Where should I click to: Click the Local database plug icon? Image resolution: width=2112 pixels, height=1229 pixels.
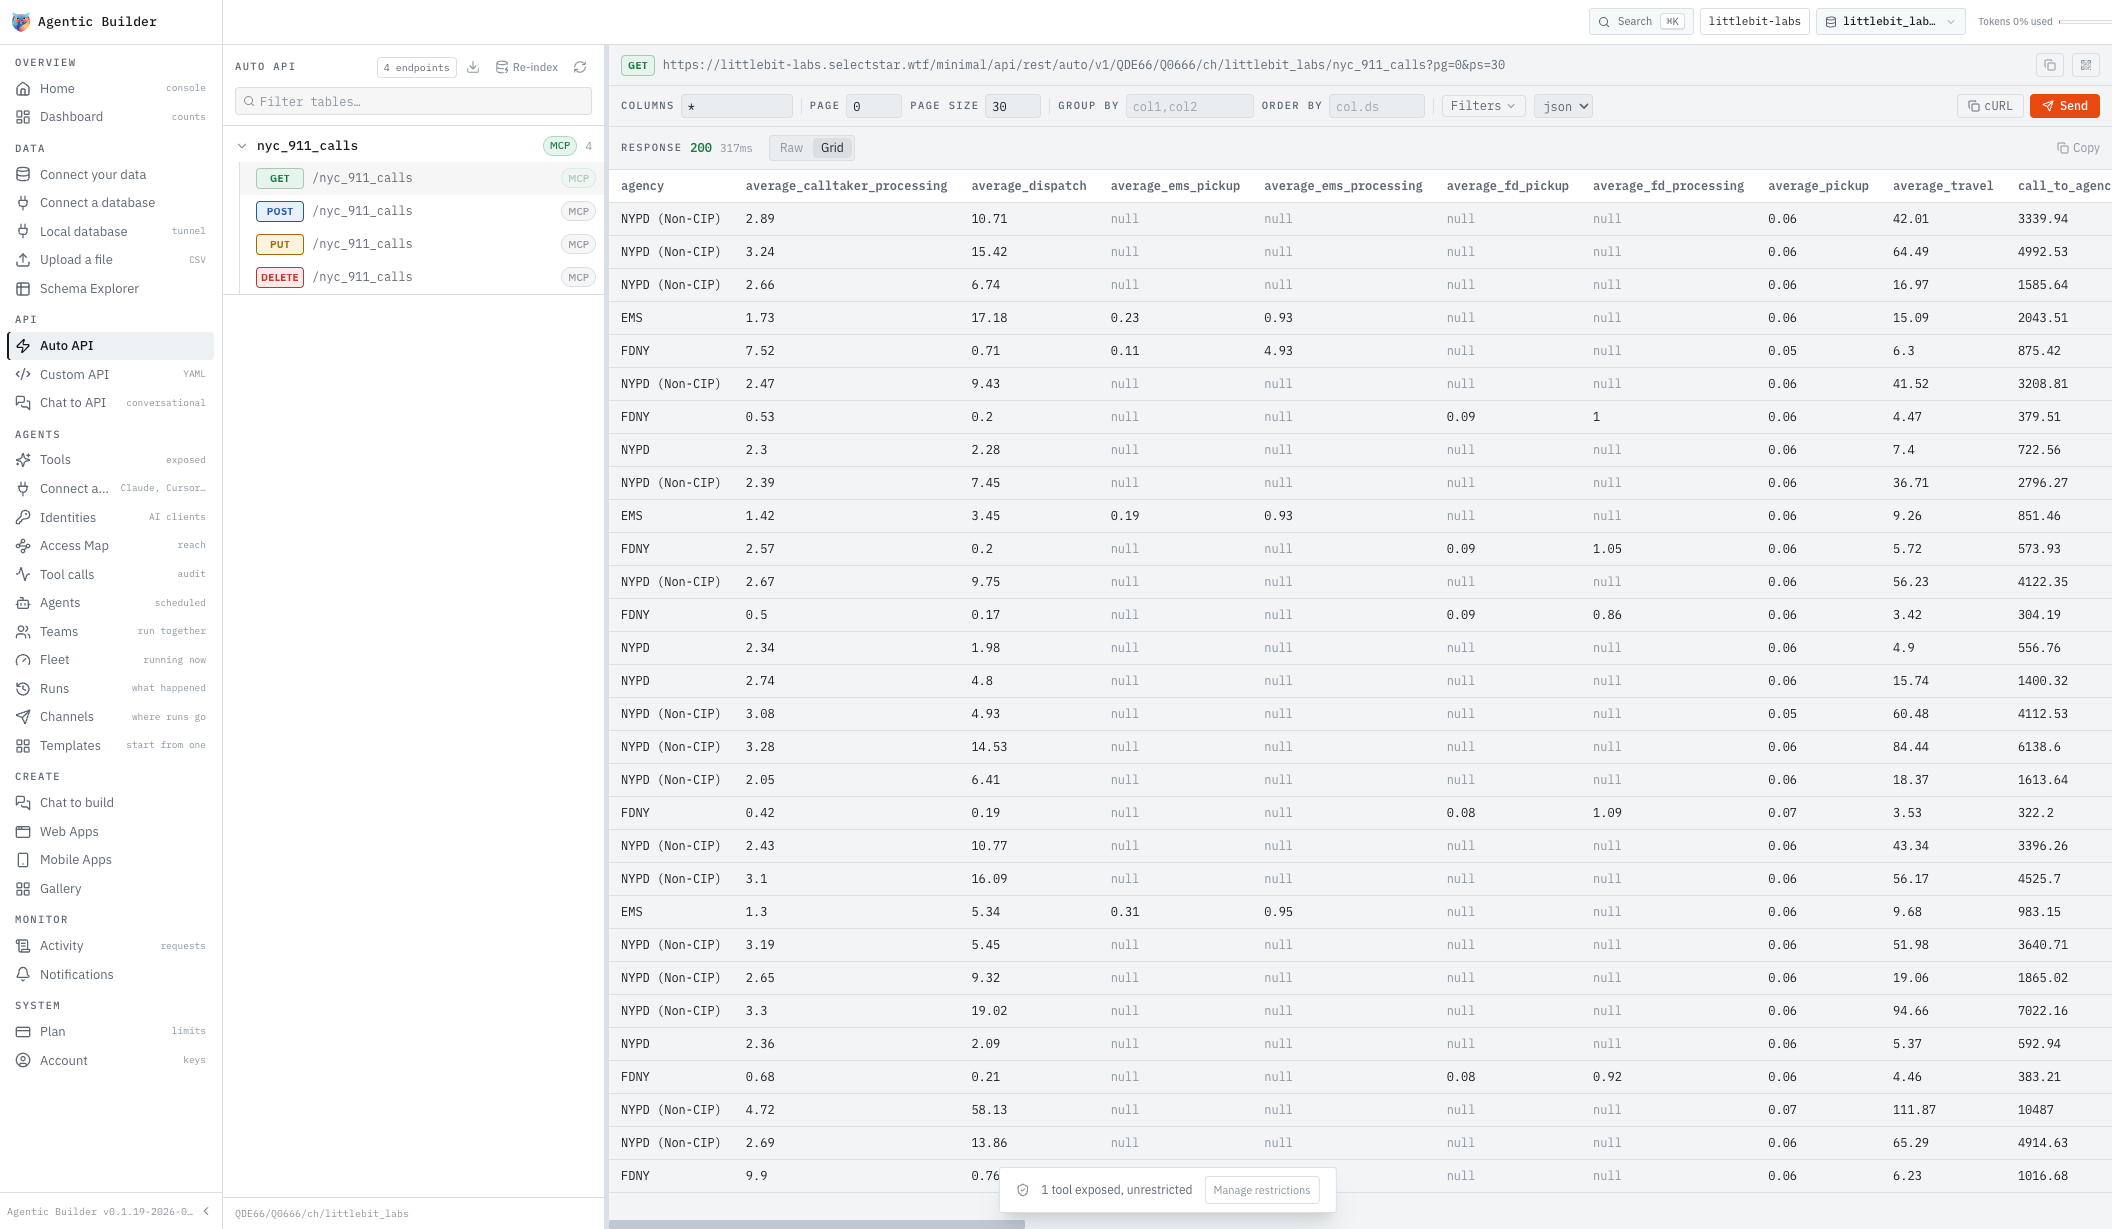click(x=23, y=231)
